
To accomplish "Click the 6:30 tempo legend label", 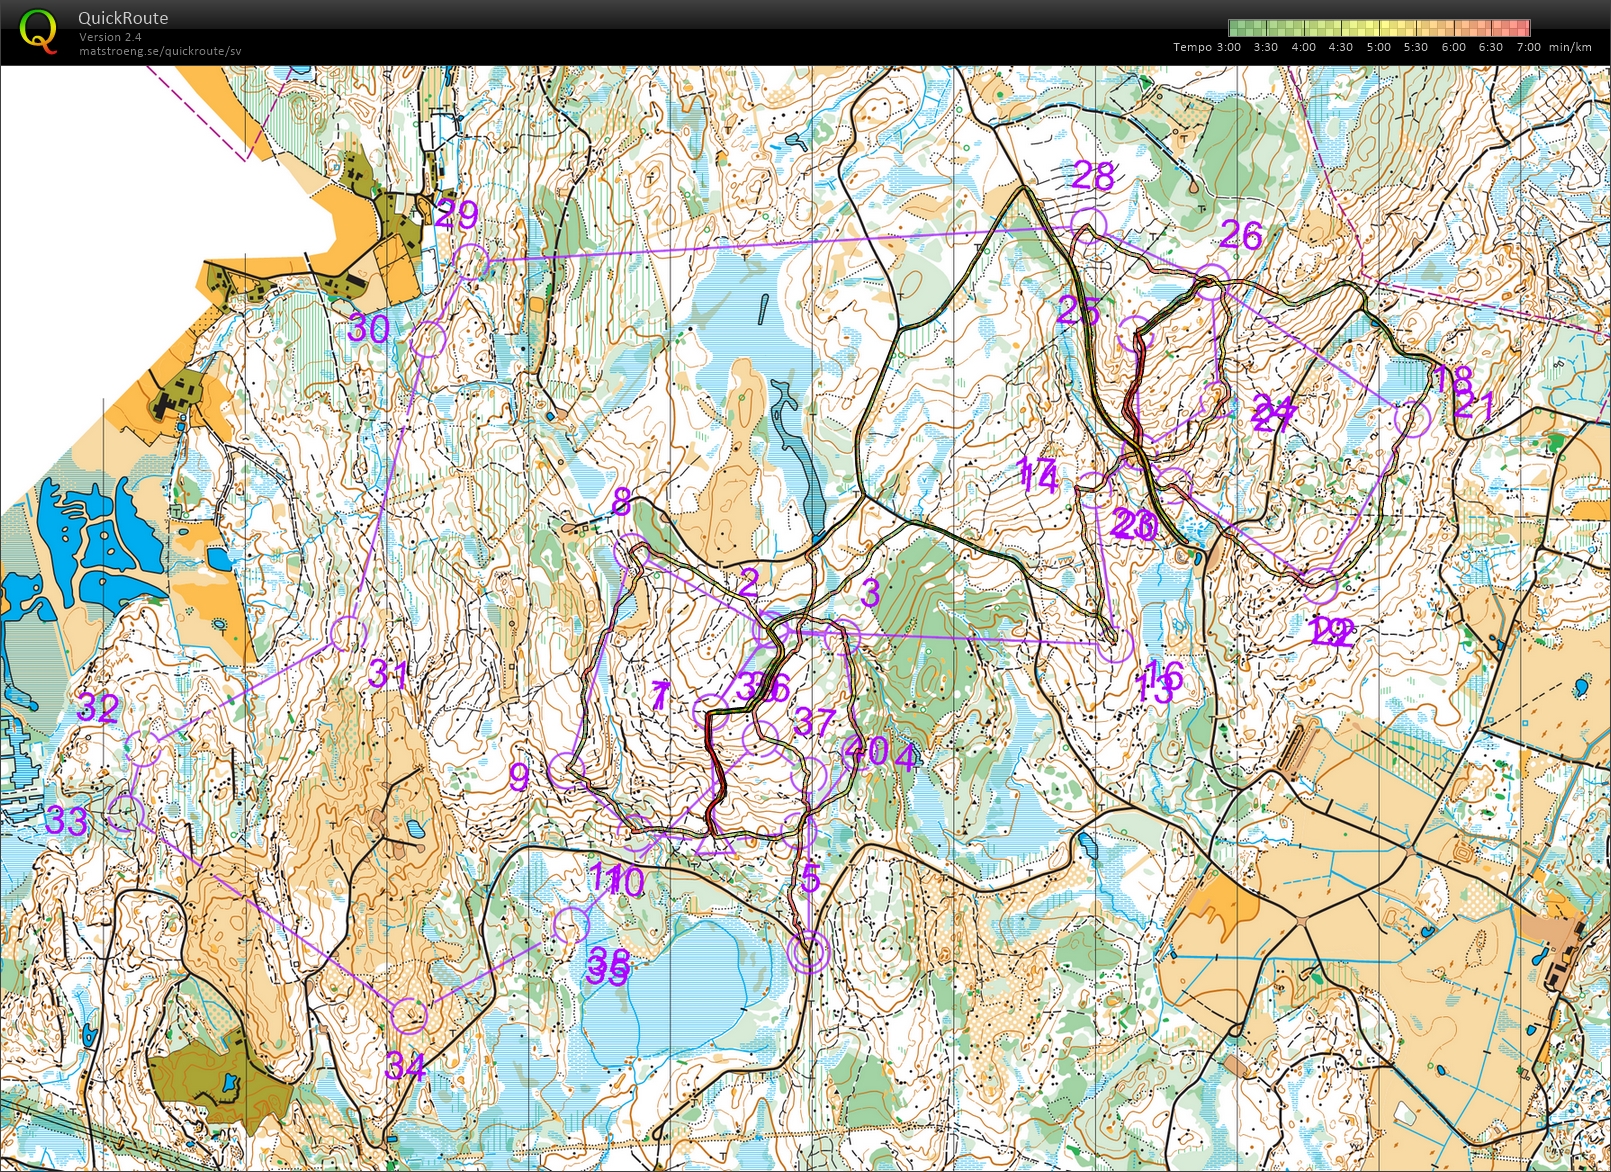I will (x=1491, y=47).
